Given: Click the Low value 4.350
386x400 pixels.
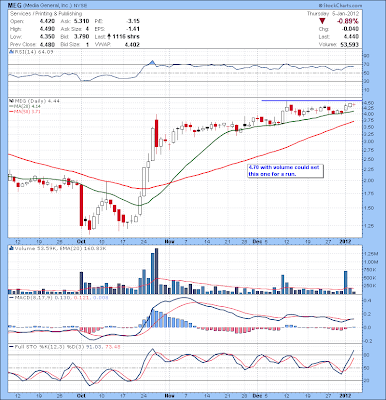Looking at the screenshot, I should [x=48, y=37].
